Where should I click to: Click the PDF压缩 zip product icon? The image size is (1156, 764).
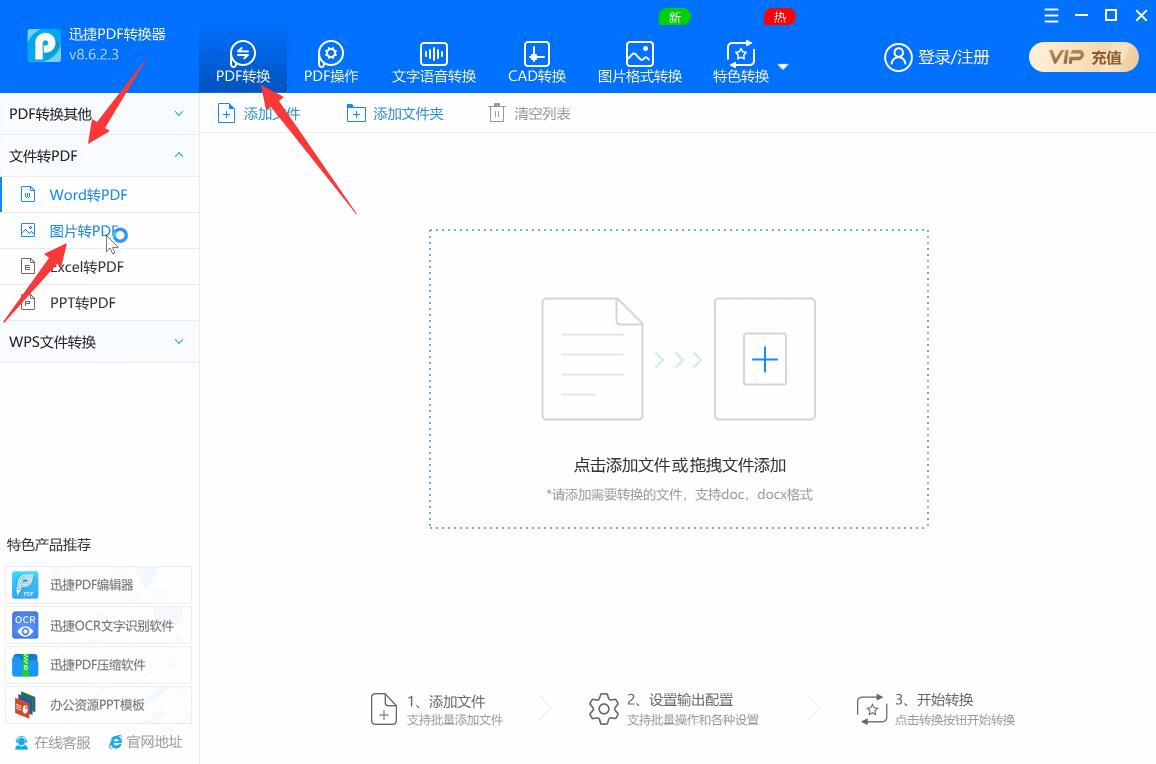(25, 665)
